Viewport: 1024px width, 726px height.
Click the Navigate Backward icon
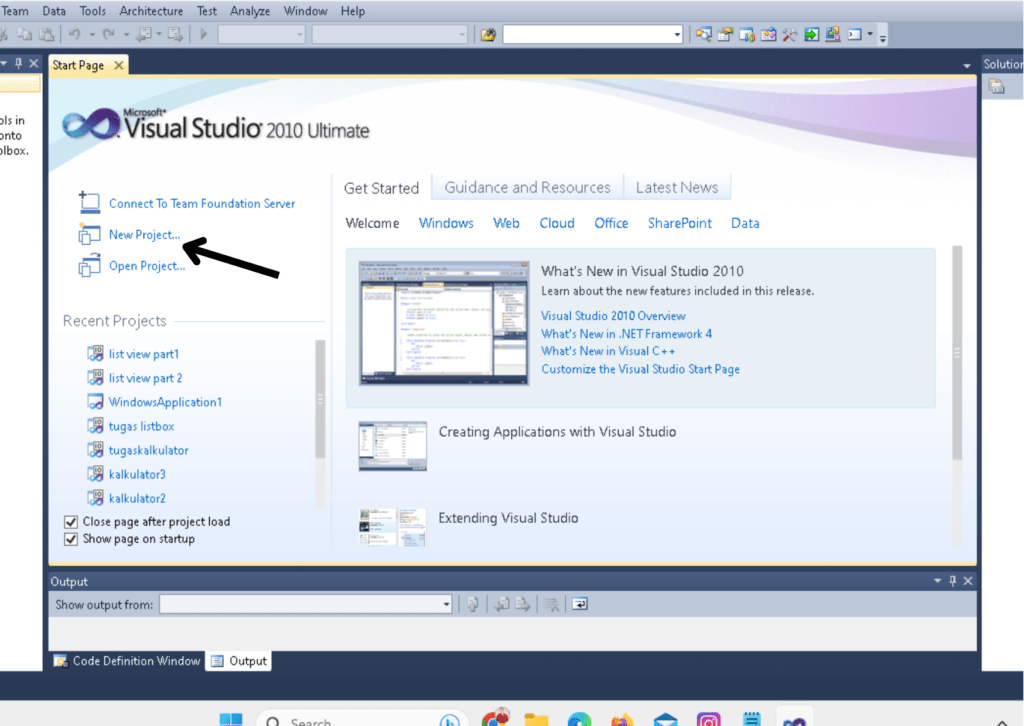point(144,35)
